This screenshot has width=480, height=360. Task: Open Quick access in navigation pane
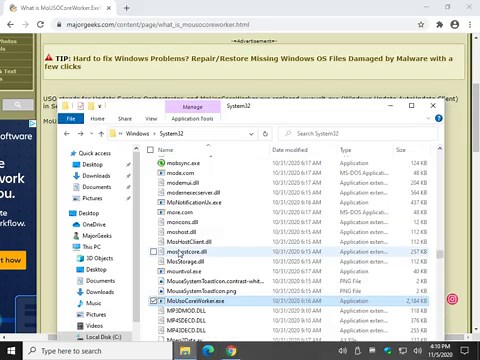pos(95,153)
